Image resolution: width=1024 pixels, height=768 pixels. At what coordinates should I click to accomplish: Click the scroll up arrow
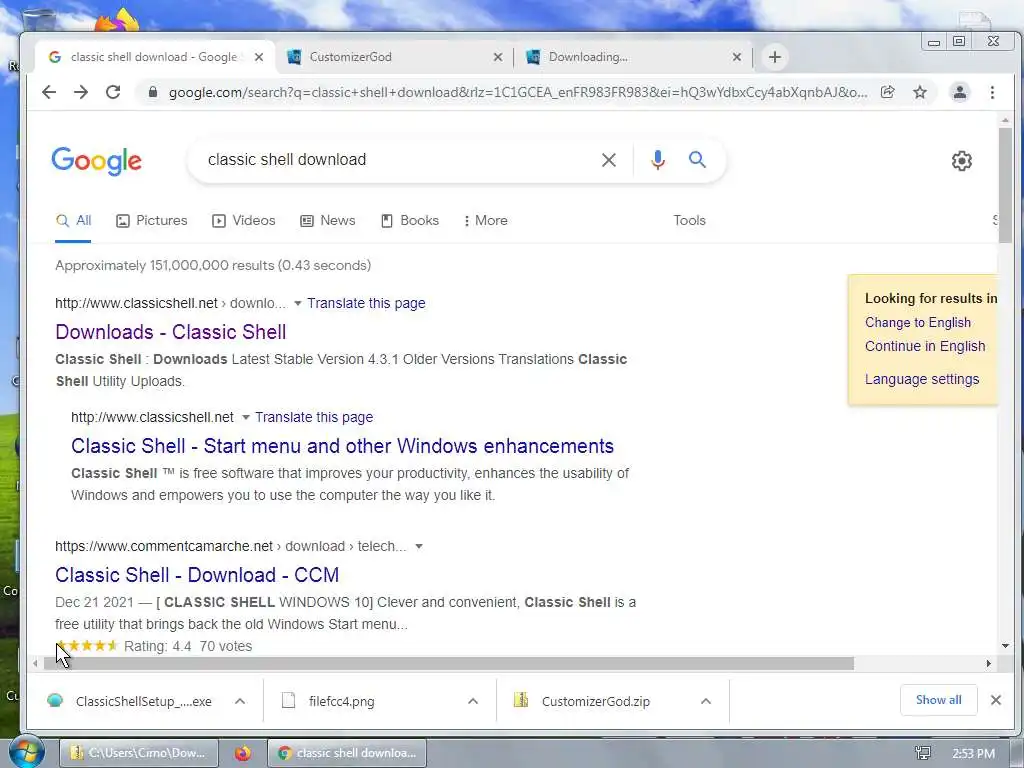(x=1005, y=120)
